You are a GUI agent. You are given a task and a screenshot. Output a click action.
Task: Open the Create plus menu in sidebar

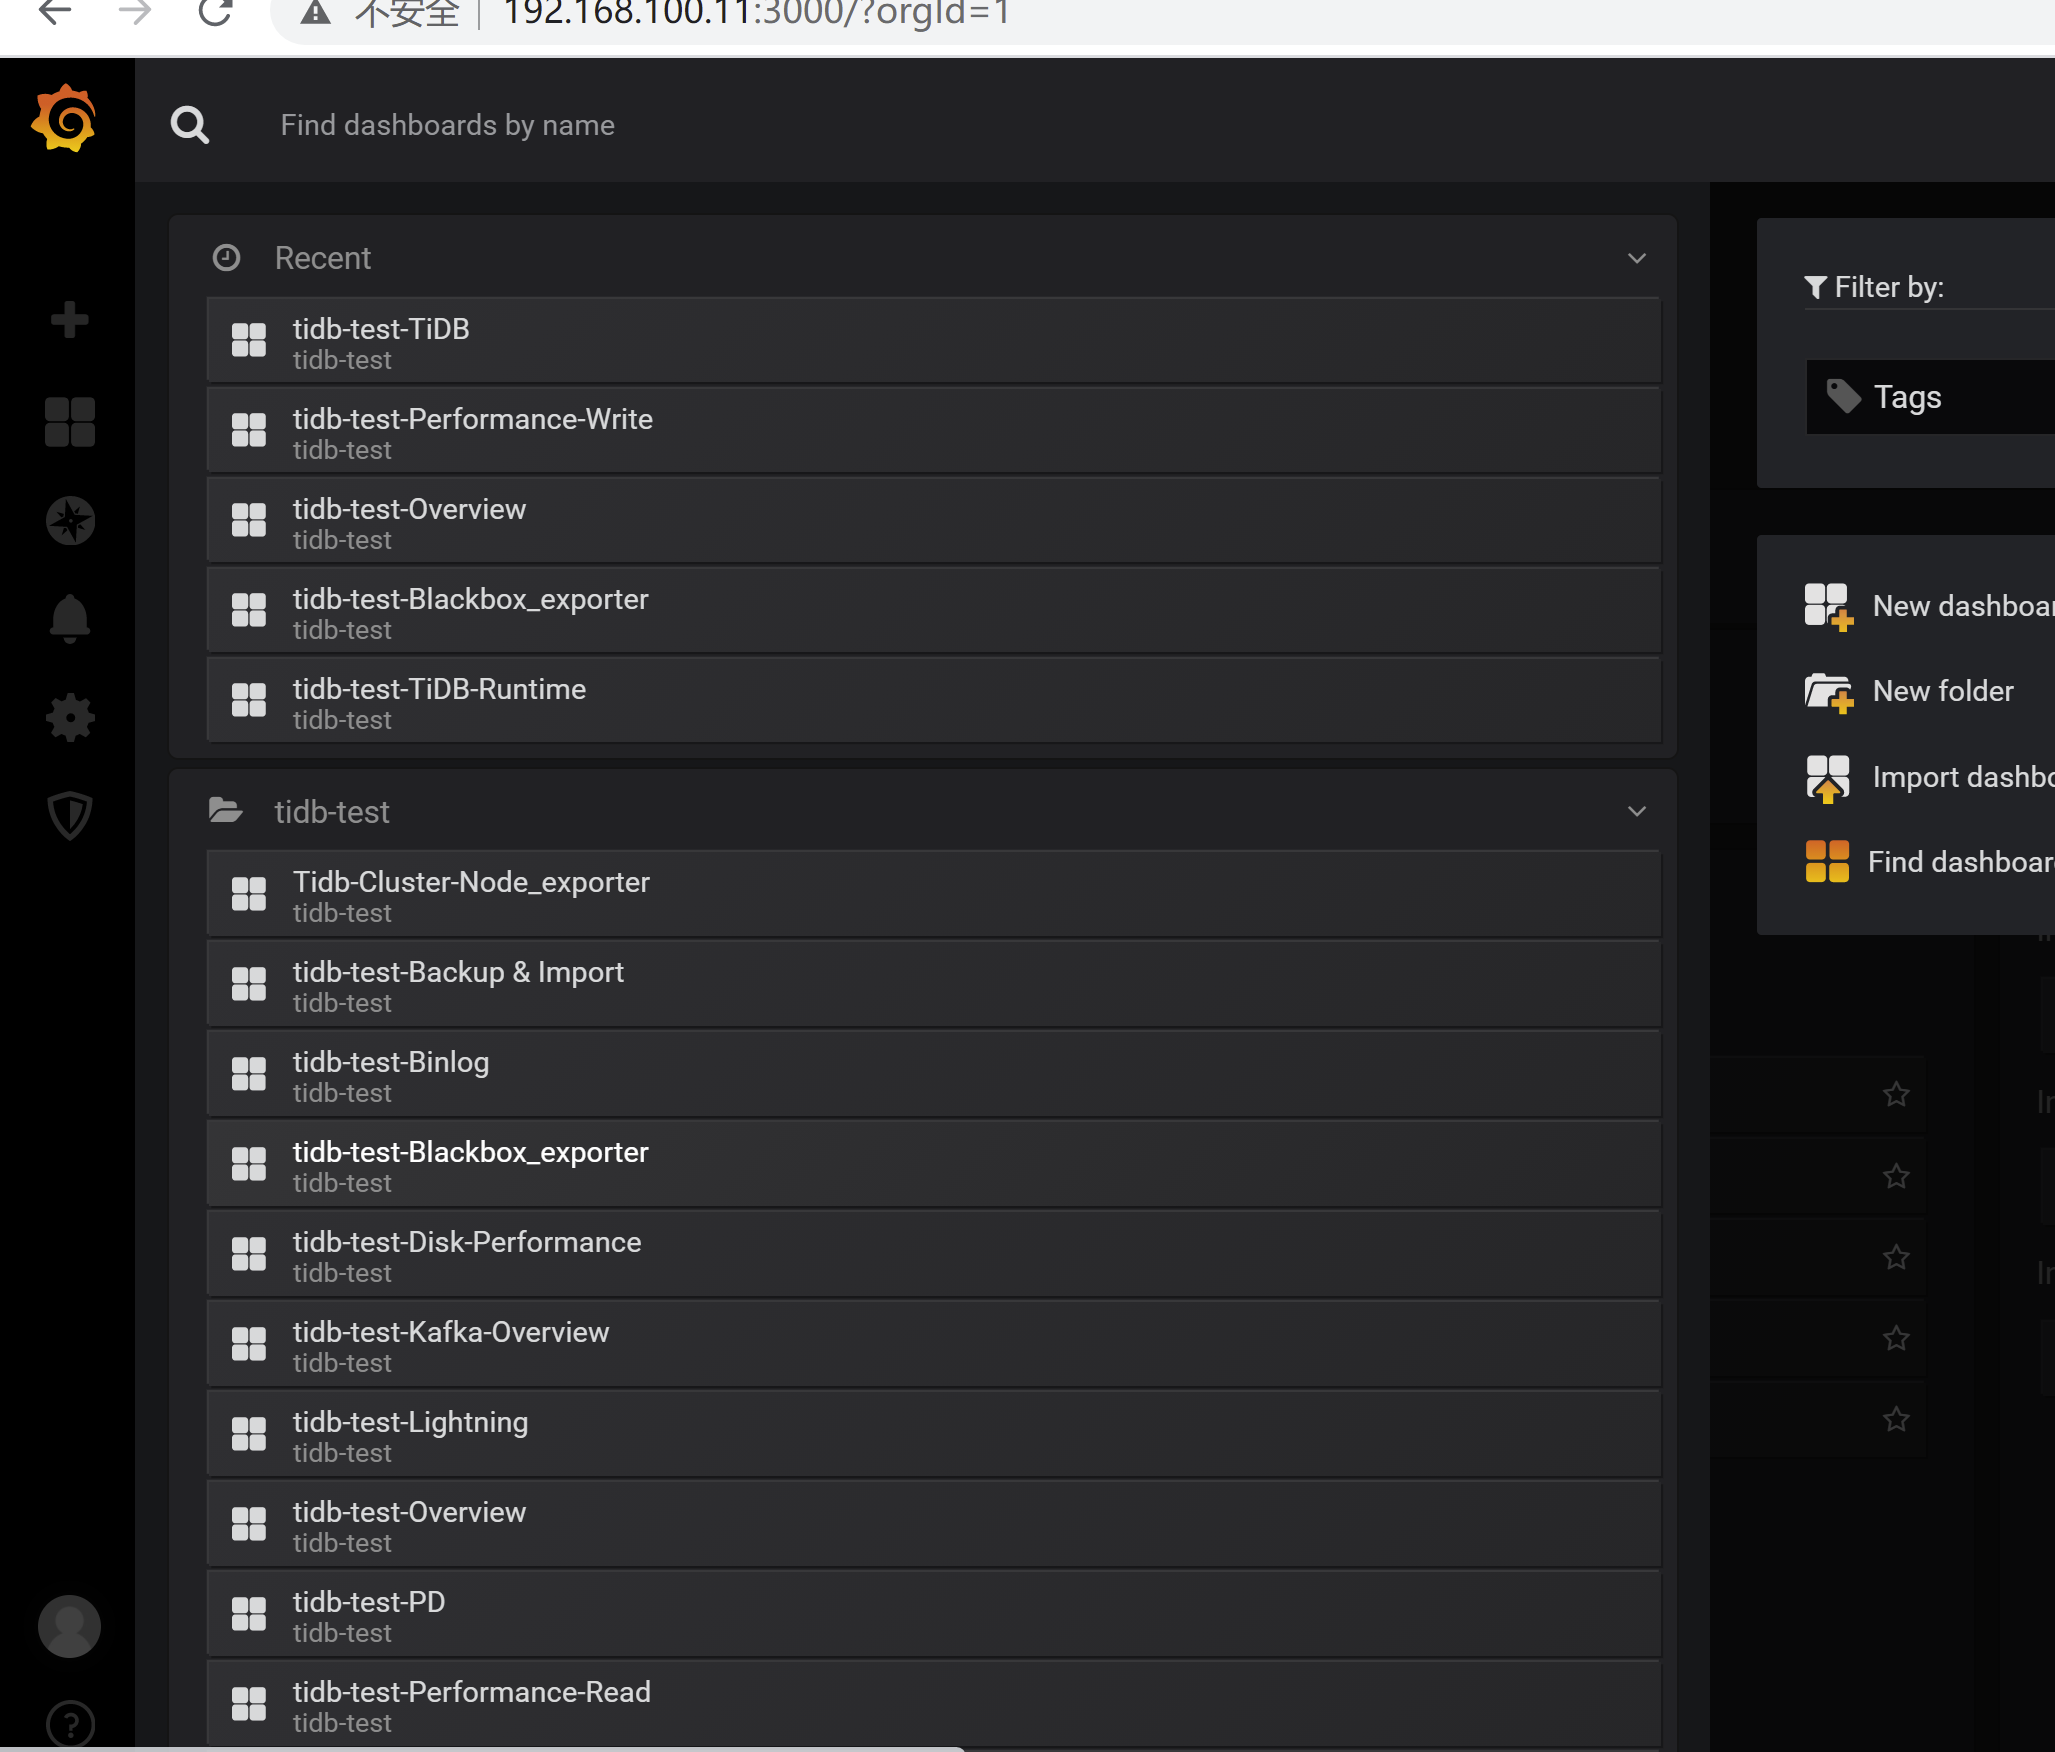point(70,320)
